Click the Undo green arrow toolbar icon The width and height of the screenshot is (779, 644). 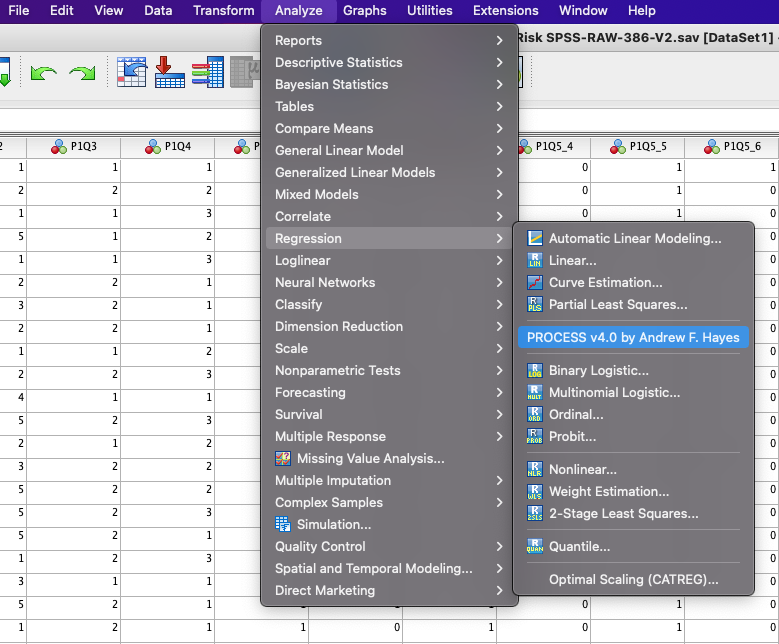pyautogui.click(x=43, y=75)
